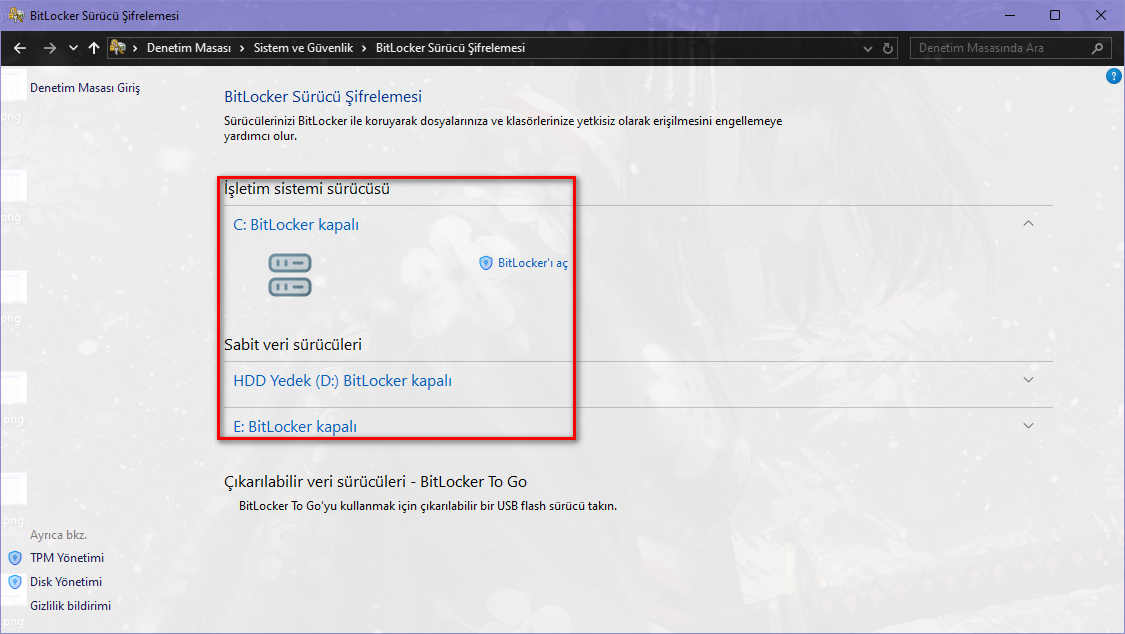
Task: Open help with the question mark icon
Action: point(1114,76)
